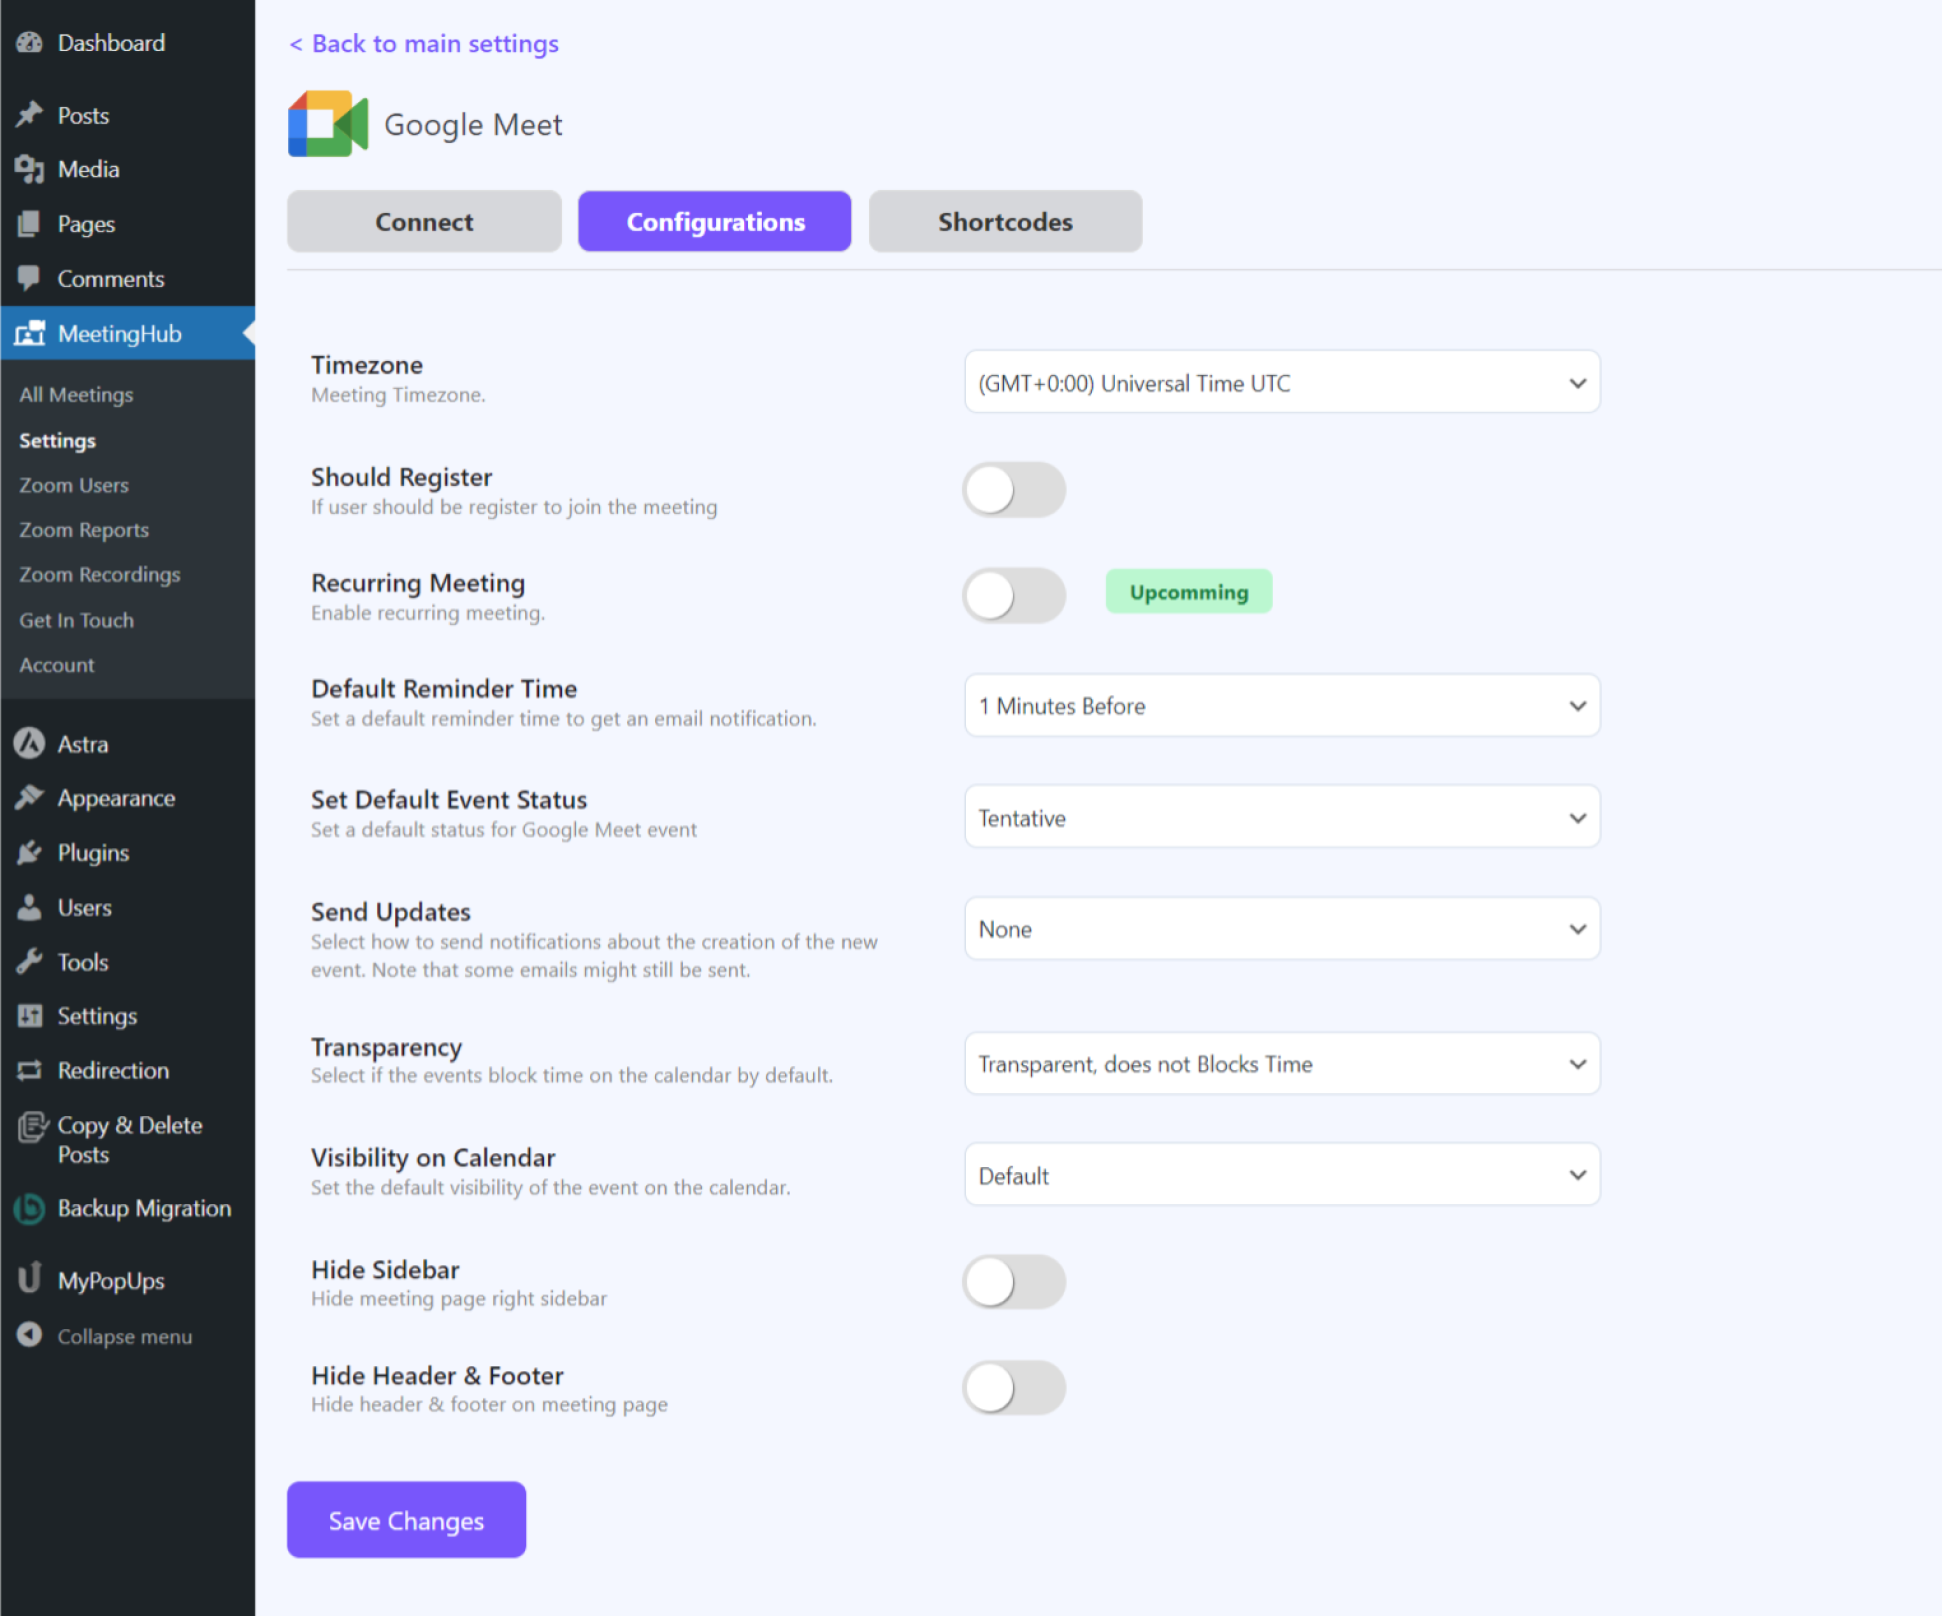Click the Upcomming badge
The width and height of the screenshot is (1942, 1616).
pyautogui.click(x=1189, y=592)
